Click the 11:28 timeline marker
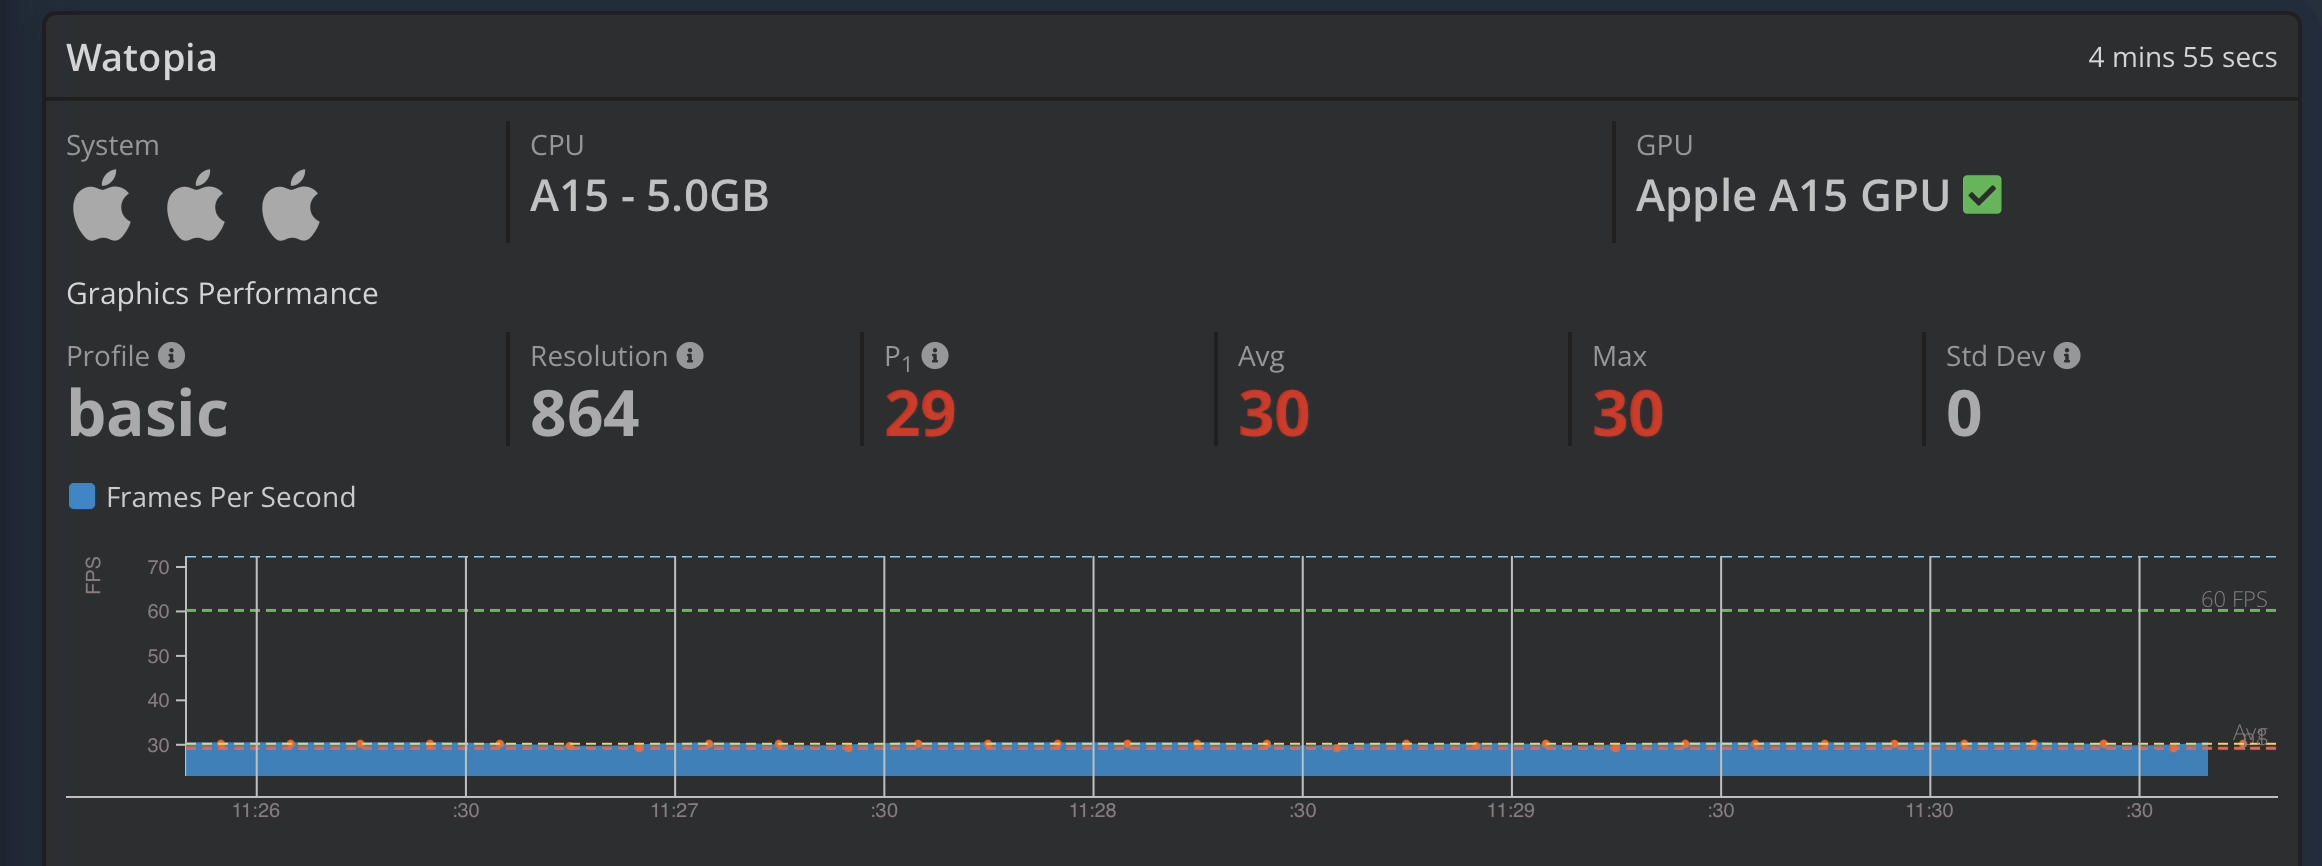The height and width of the screenshot is (866, 2322). (x=1093, y=810)
